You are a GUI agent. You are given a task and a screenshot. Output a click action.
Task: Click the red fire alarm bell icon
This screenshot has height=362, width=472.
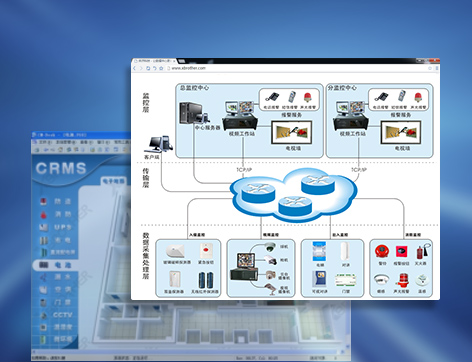[x=381, y=251]
